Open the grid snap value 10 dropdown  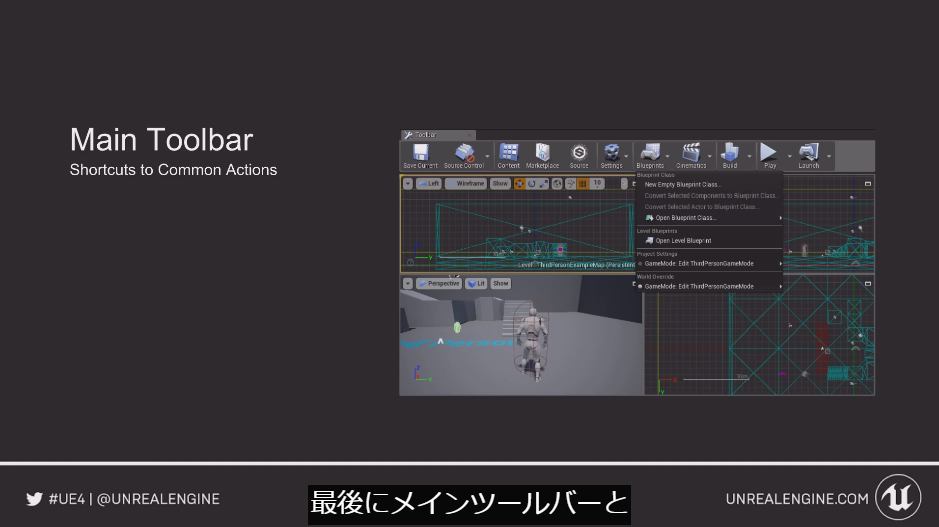[597, 184]
